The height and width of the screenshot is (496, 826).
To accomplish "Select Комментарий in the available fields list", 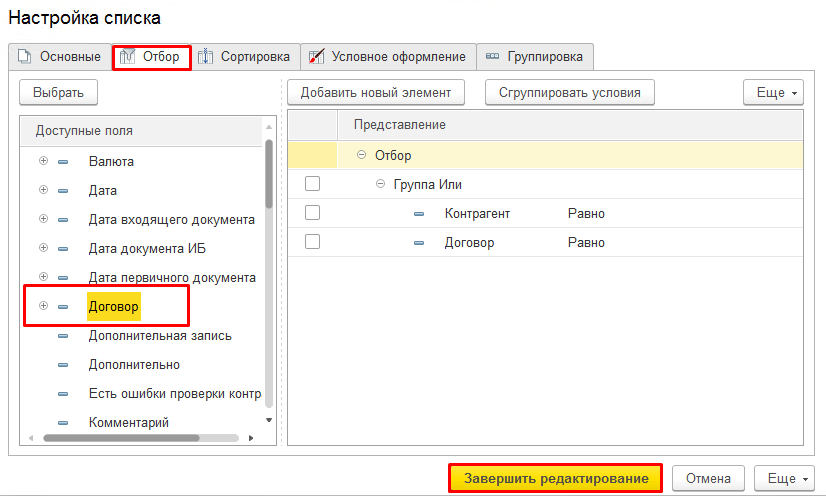I will point(128,422).
